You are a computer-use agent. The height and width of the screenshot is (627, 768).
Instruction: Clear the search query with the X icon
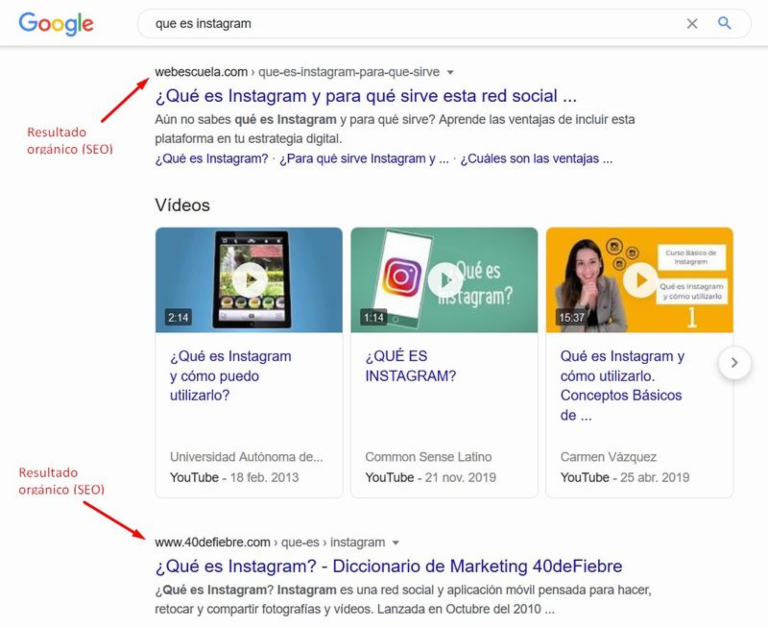(x=692, y=24)
